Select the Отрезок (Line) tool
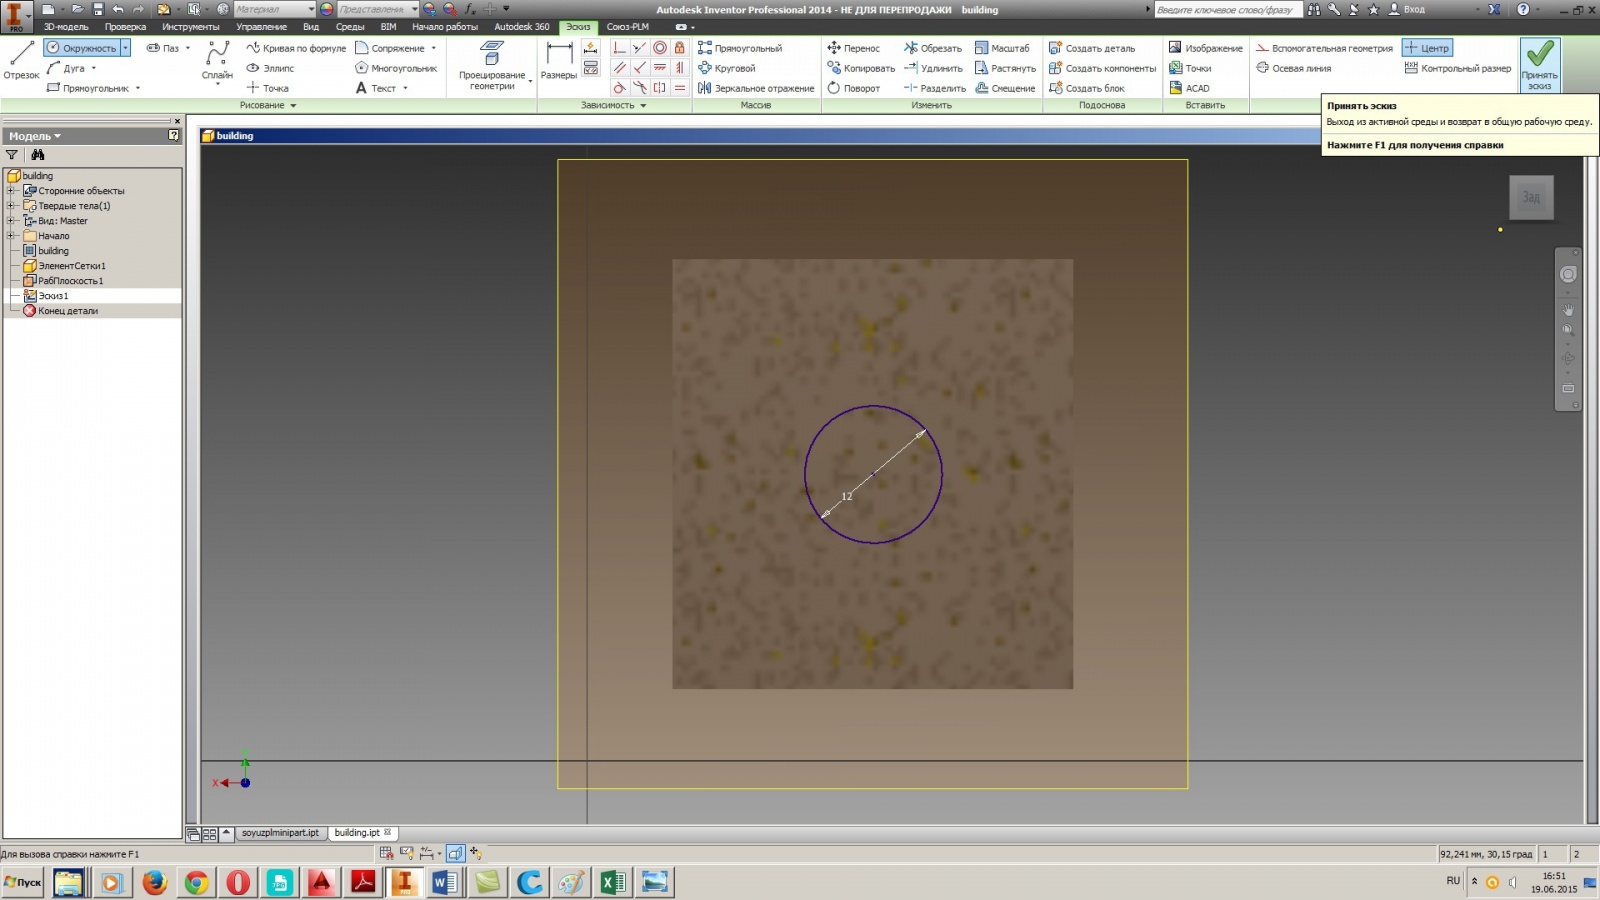 [21, 61]
